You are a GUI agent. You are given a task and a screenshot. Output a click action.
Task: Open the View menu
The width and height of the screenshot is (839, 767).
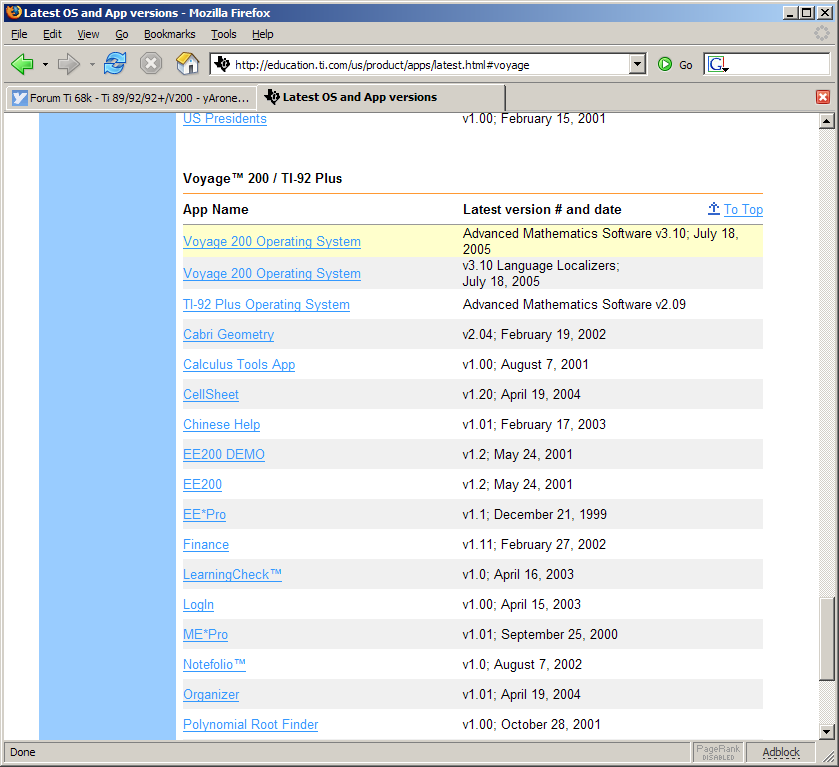tap(88, 34)
